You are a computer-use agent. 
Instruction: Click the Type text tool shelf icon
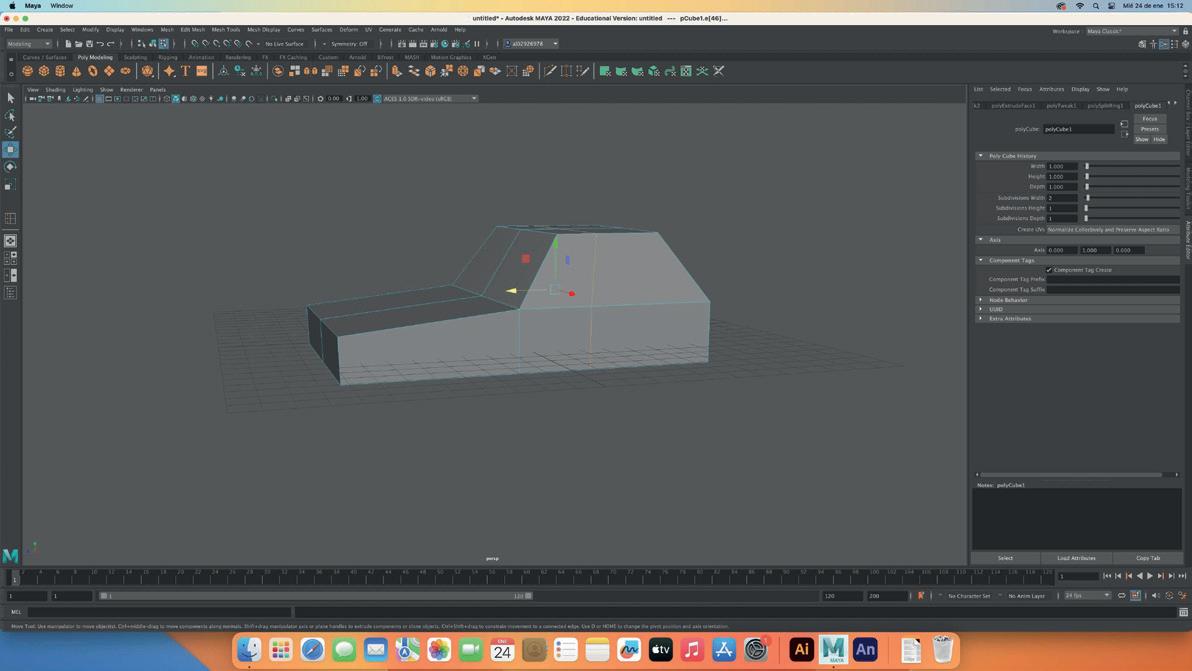(185, 71)
